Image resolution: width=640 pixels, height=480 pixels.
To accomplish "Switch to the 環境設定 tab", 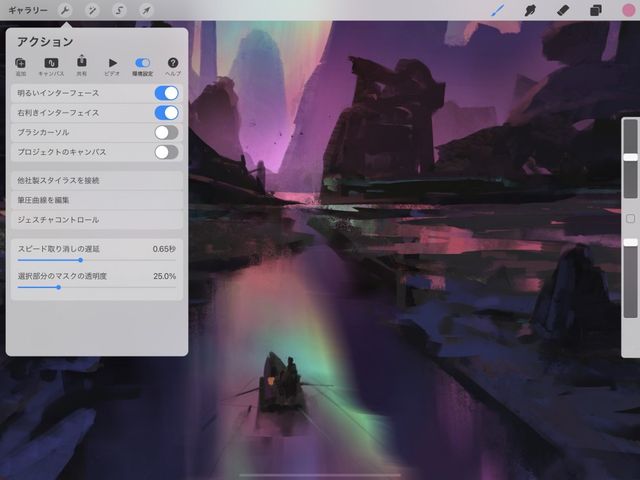I will [x=142, y=67].
